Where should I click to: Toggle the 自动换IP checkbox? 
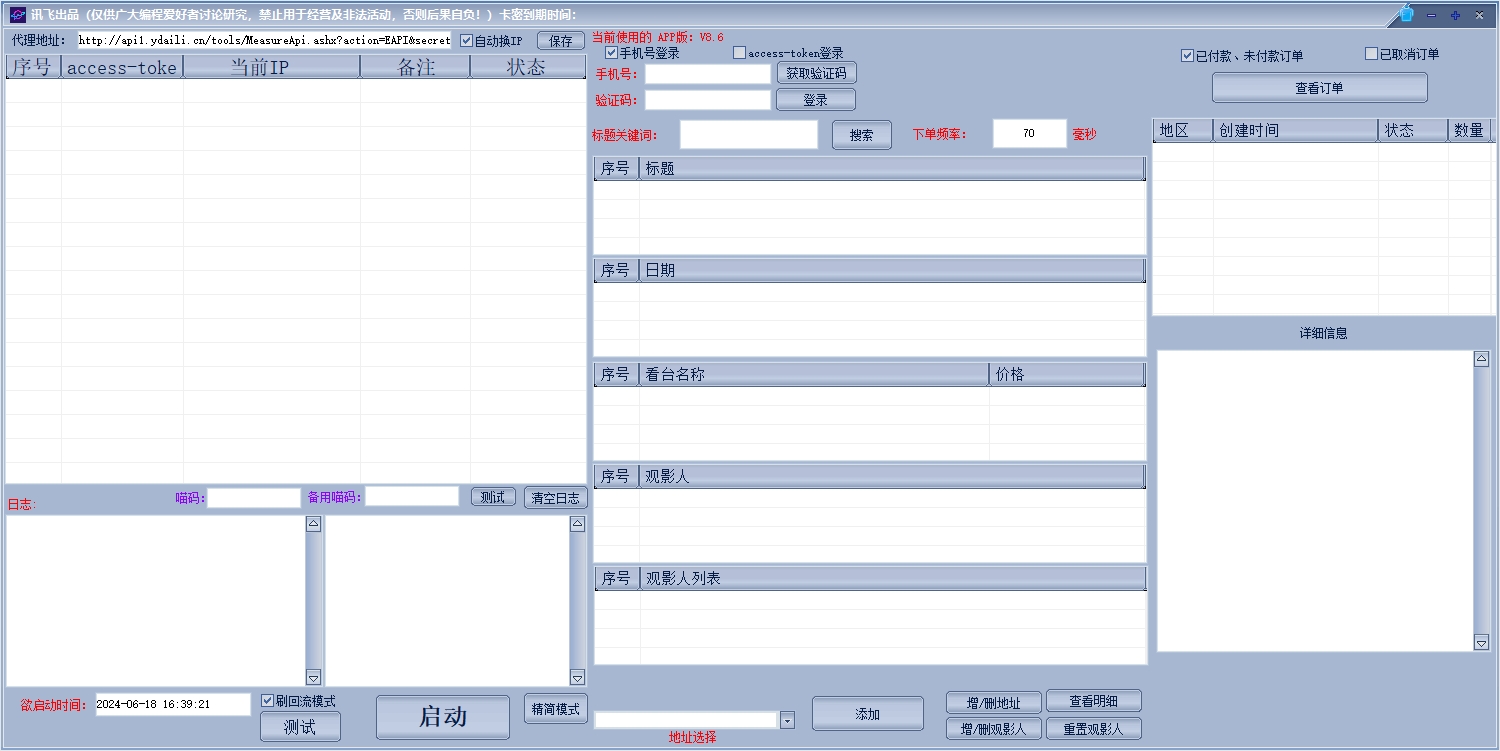pyautogui.click(x=467, y=41)
